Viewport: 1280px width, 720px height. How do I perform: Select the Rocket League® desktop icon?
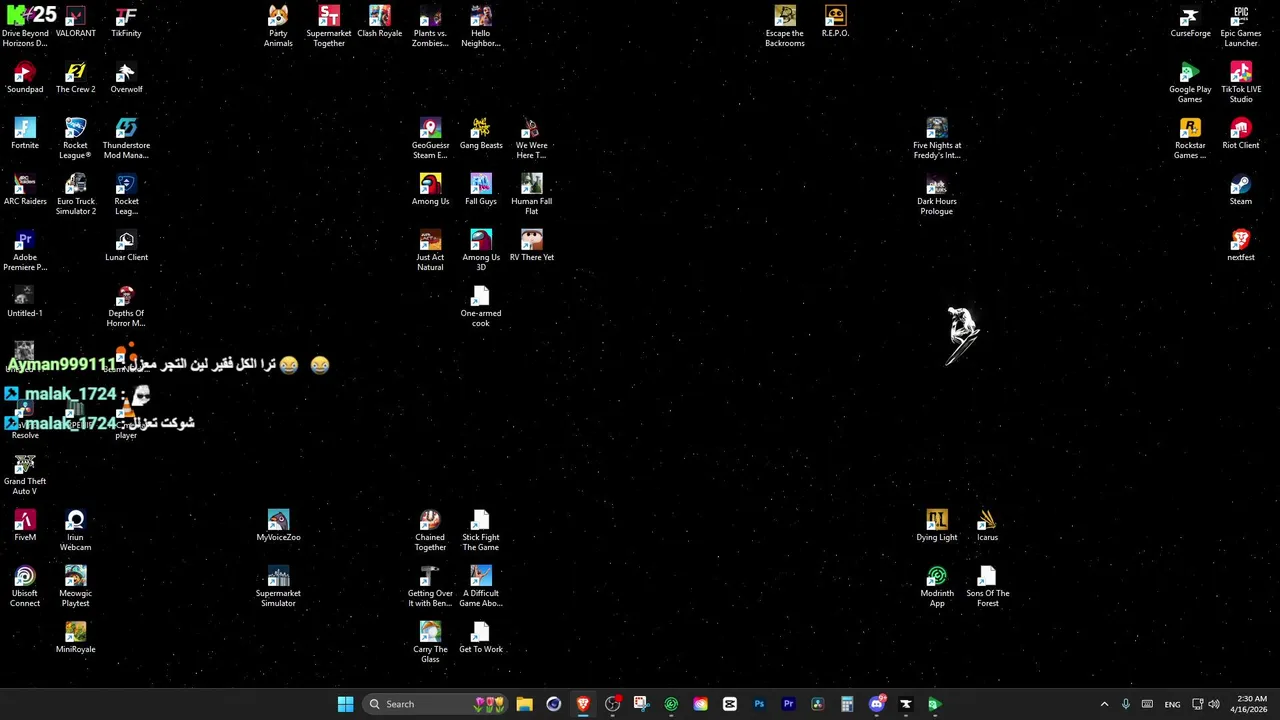click(75, 139)
